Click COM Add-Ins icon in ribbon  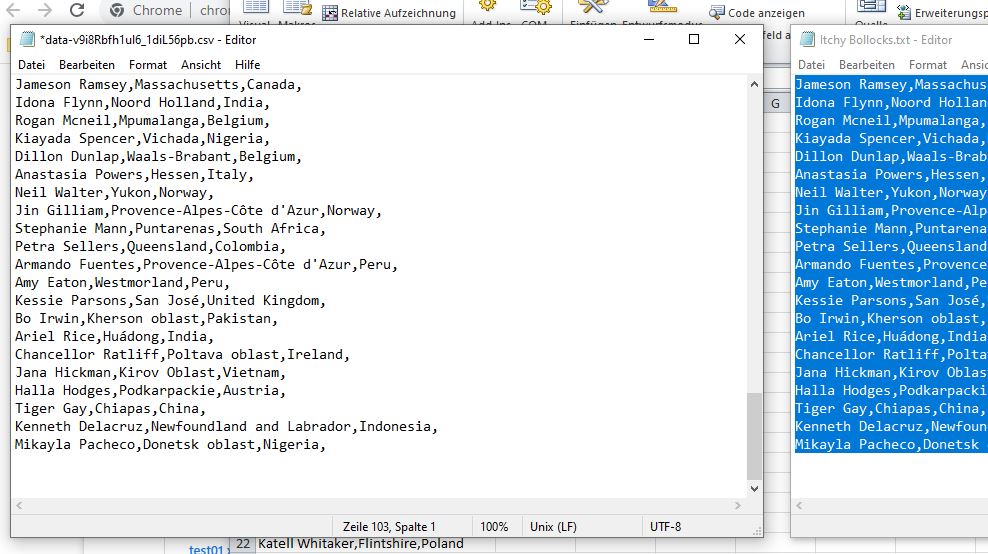(x=536, y=6)
